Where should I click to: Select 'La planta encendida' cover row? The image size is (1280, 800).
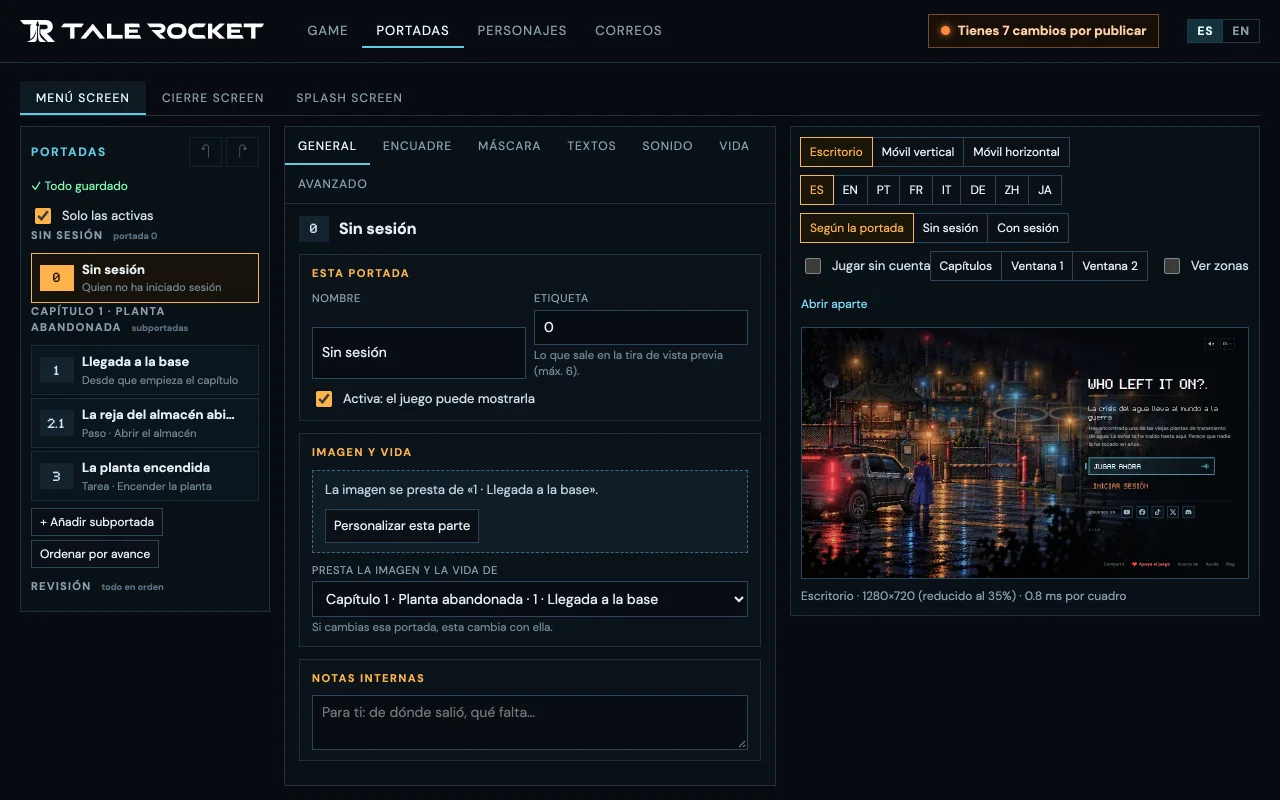[x=145, y=476]
